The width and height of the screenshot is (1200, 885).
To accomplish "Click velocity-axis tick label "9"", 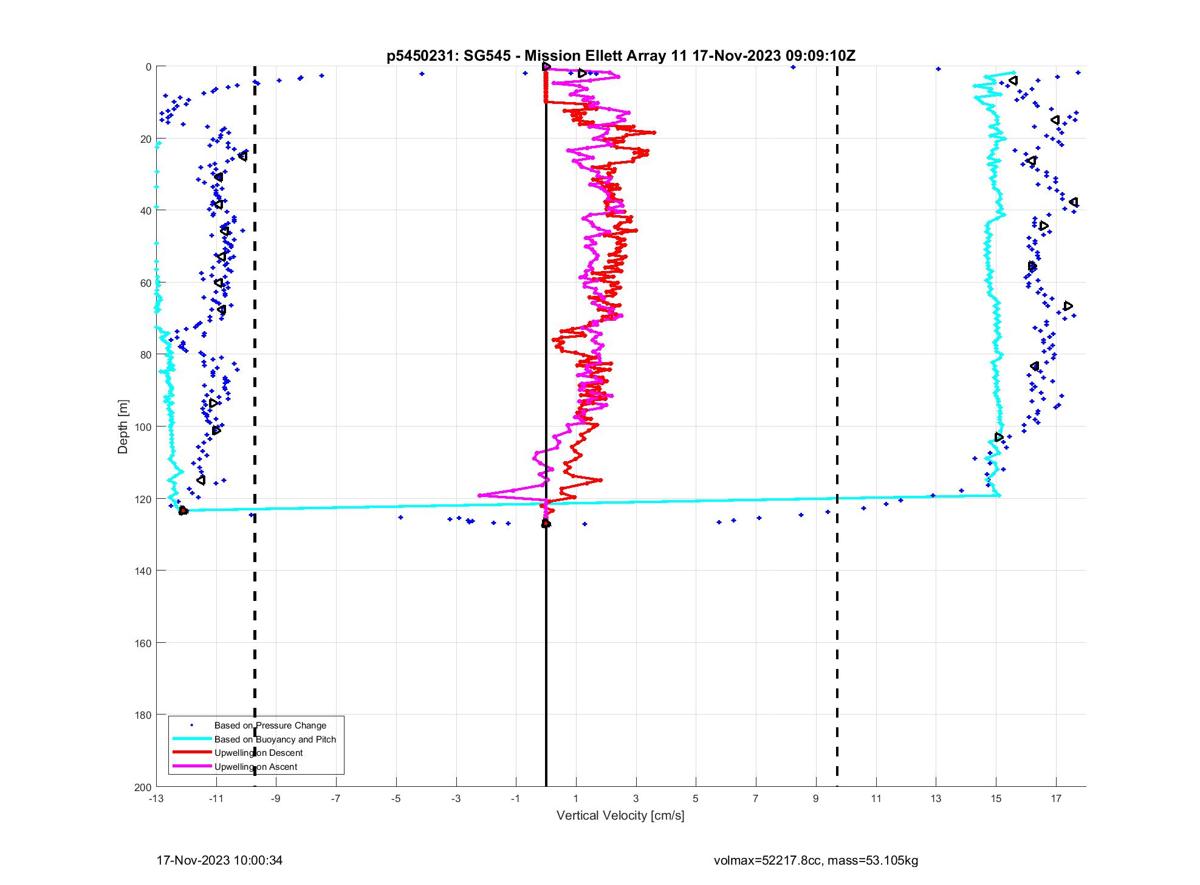I will 816,799.
